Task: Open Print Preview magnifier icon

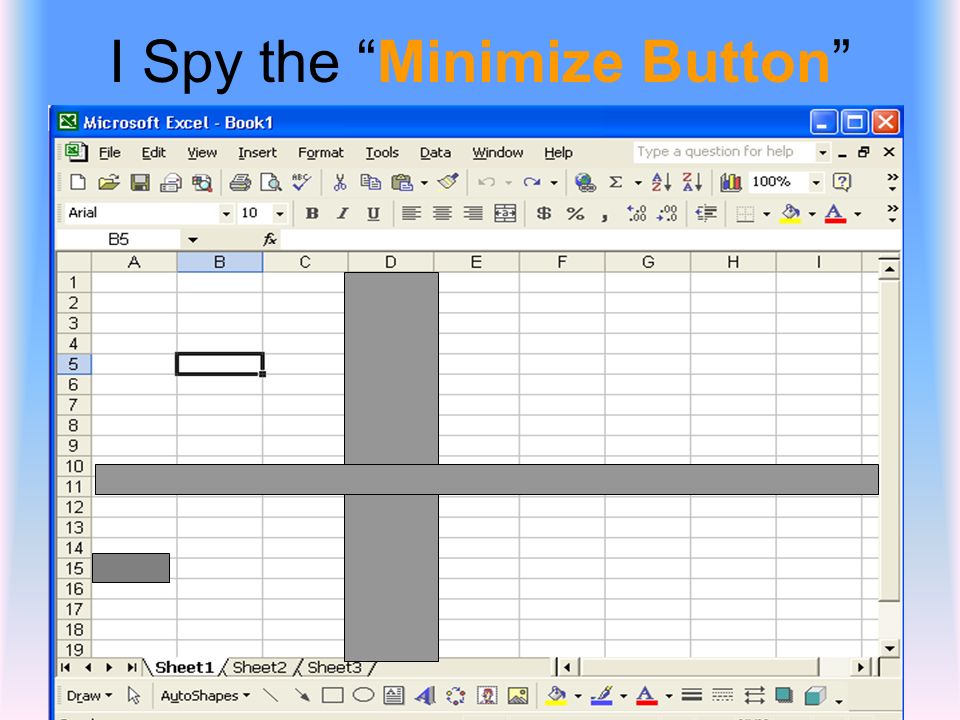Action: coord(271,182)
